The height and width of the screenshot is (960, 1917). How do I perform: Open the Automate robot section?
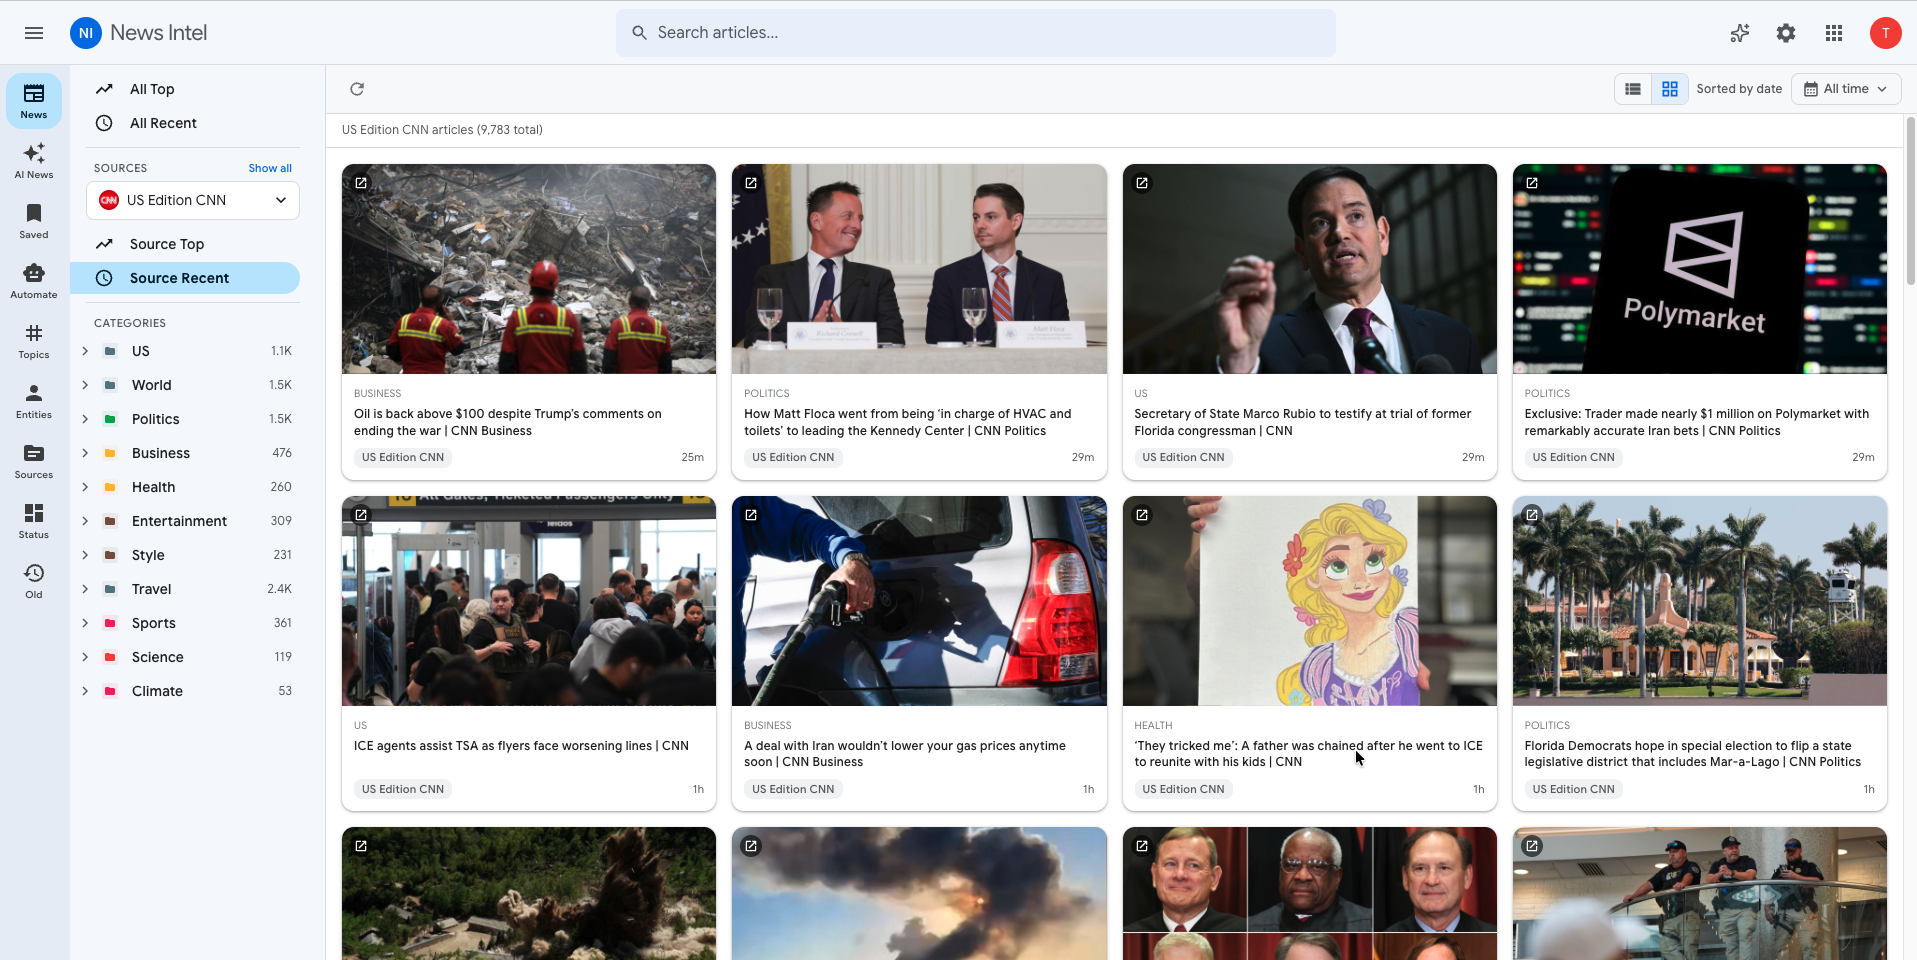pyautogui.click(x=34, y=281)
